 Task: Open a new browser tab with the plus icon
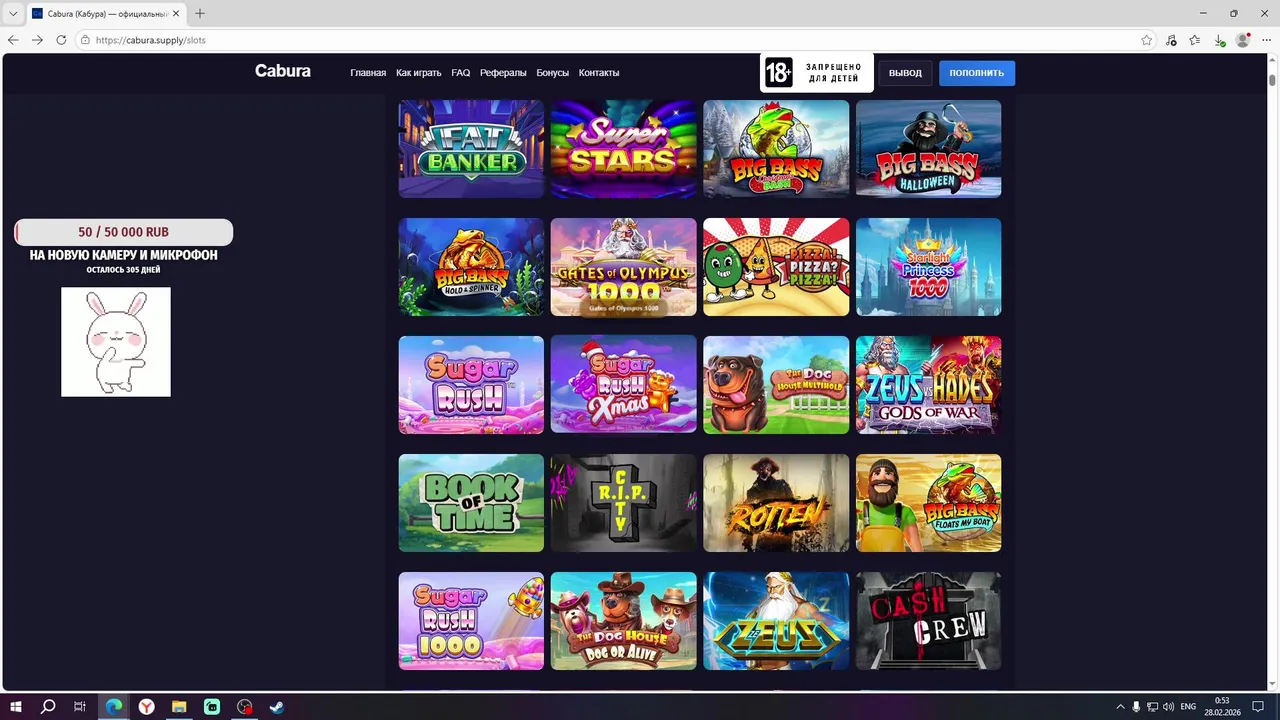200,14
